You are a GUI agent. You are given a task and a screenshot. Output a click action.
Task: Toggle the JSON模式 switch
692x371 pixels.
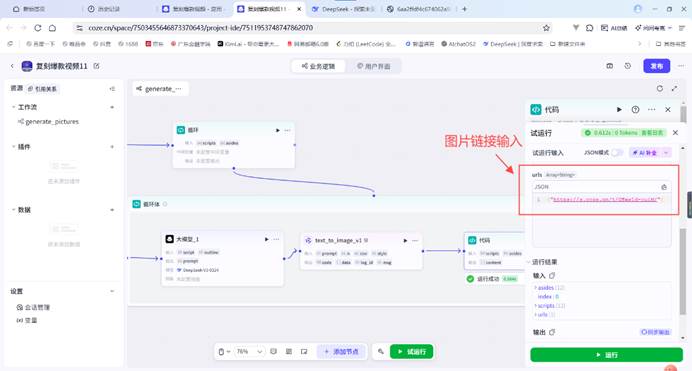tap(617, 153)
